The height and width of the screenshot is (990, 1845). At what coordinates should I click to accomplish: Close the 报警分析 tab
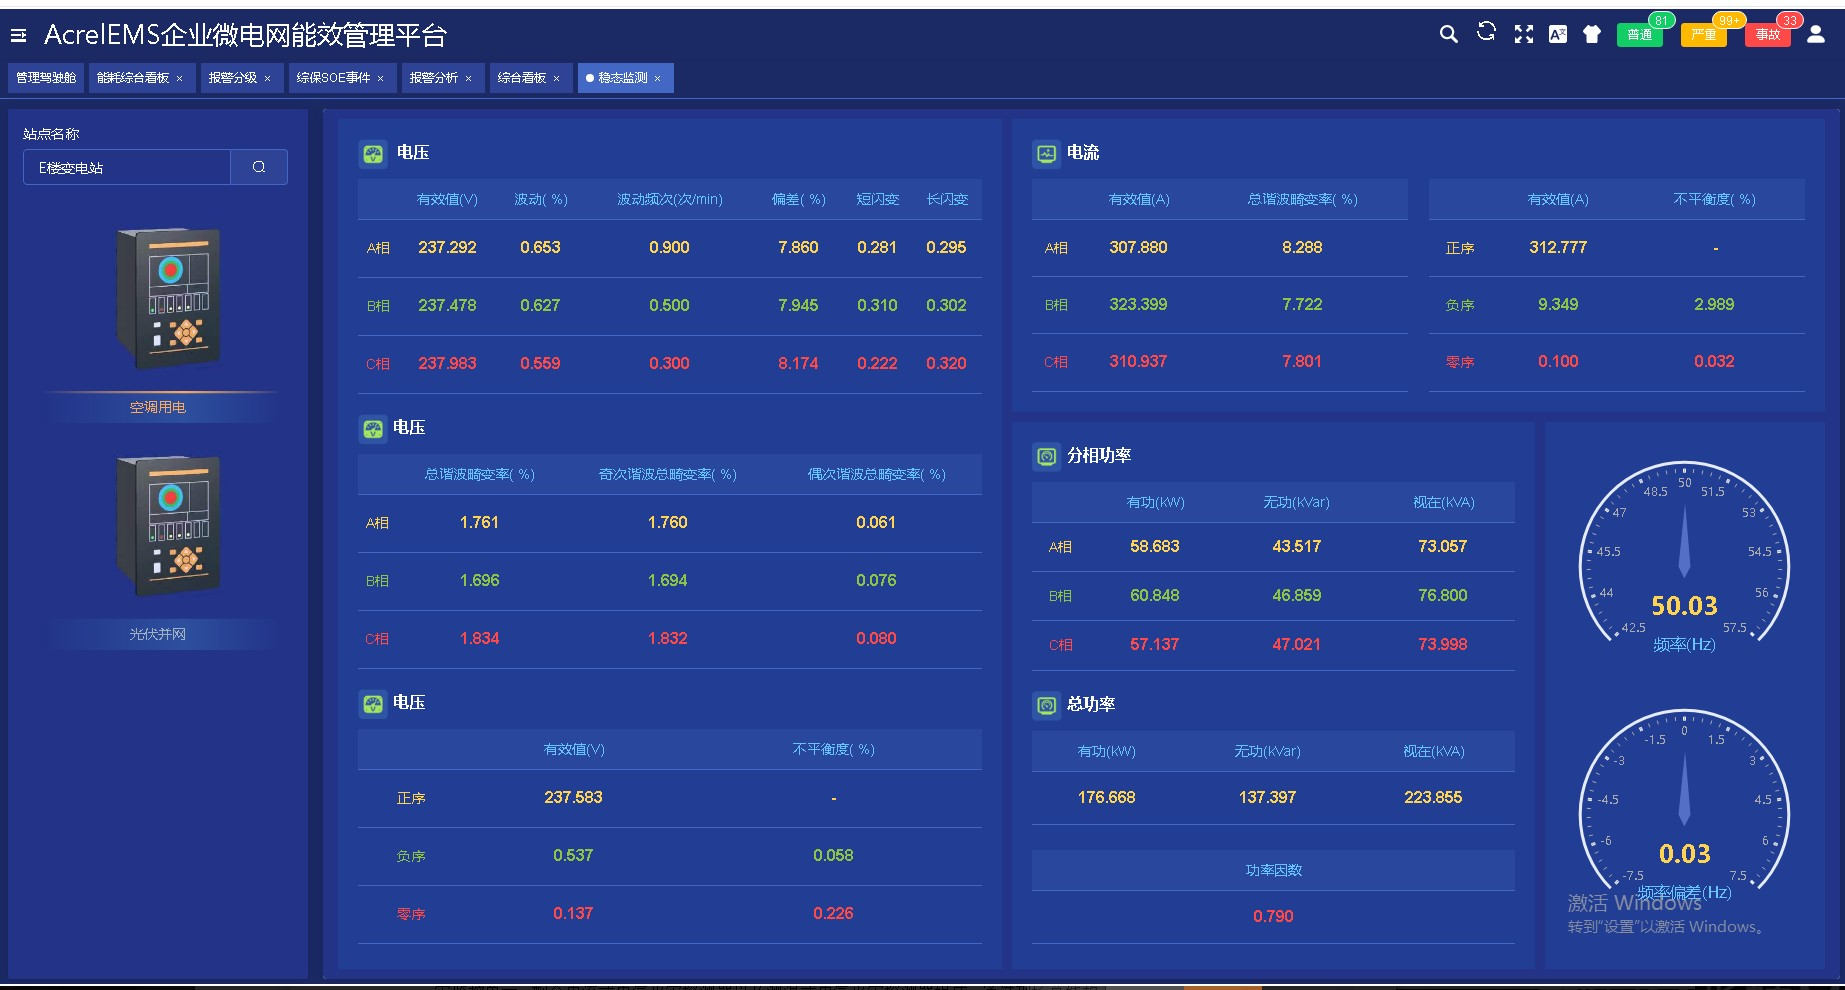click(x=469, y=79)
